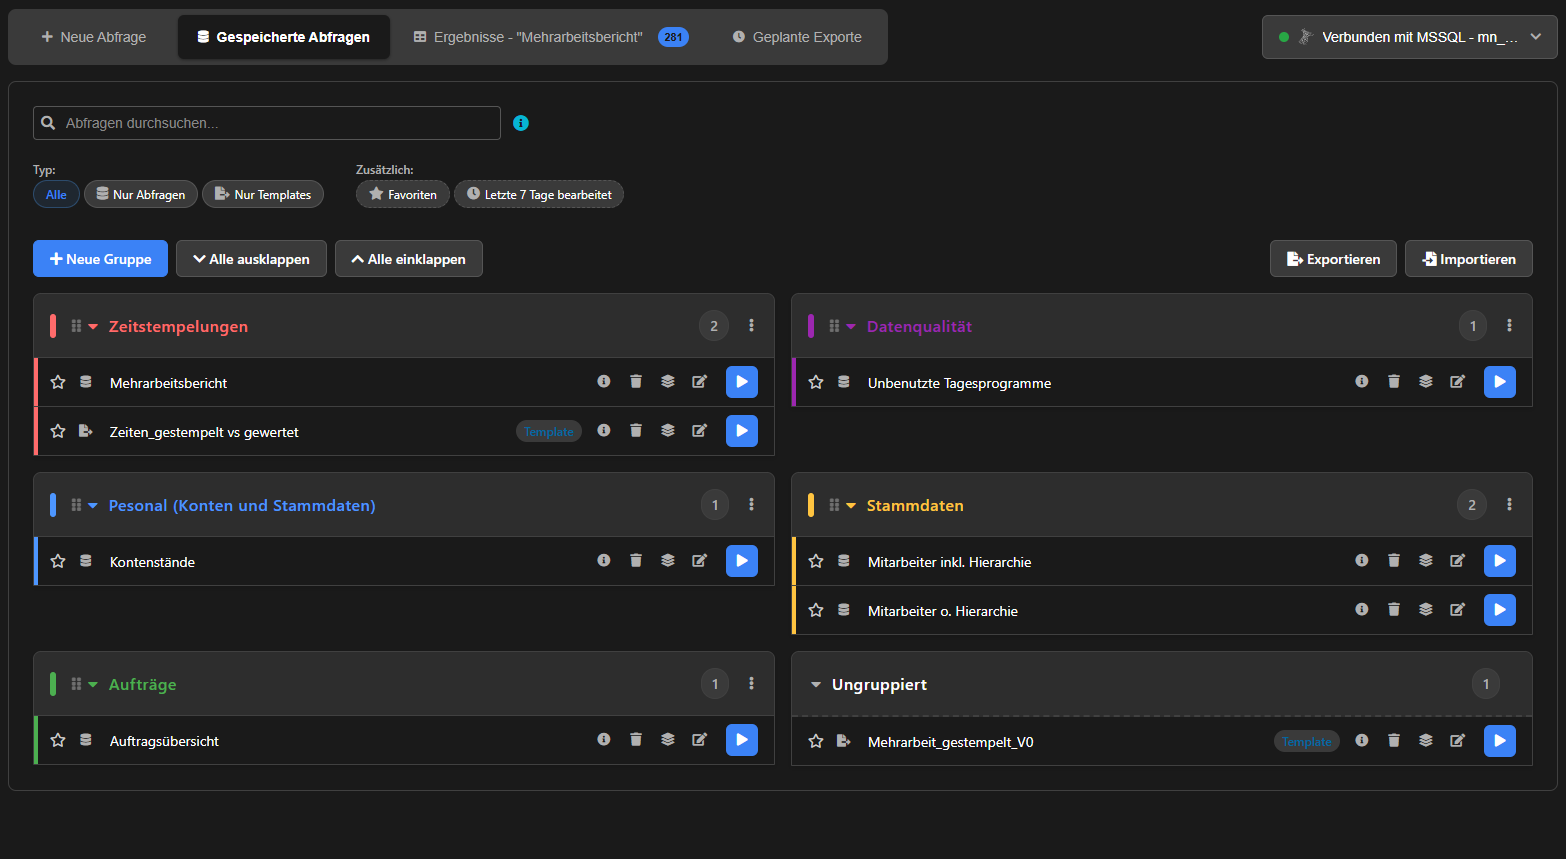Click the Neue Gruppe button
1566x859 pixels.
(100, 259)
